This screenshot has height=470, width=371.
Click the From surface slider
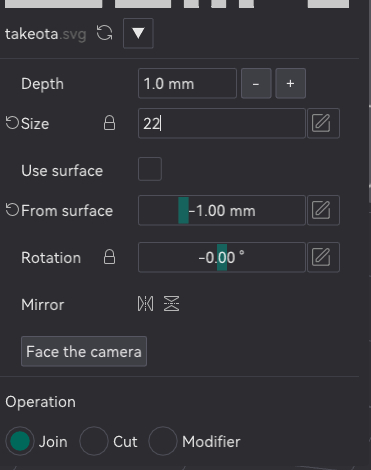click(x=222, y=210)
